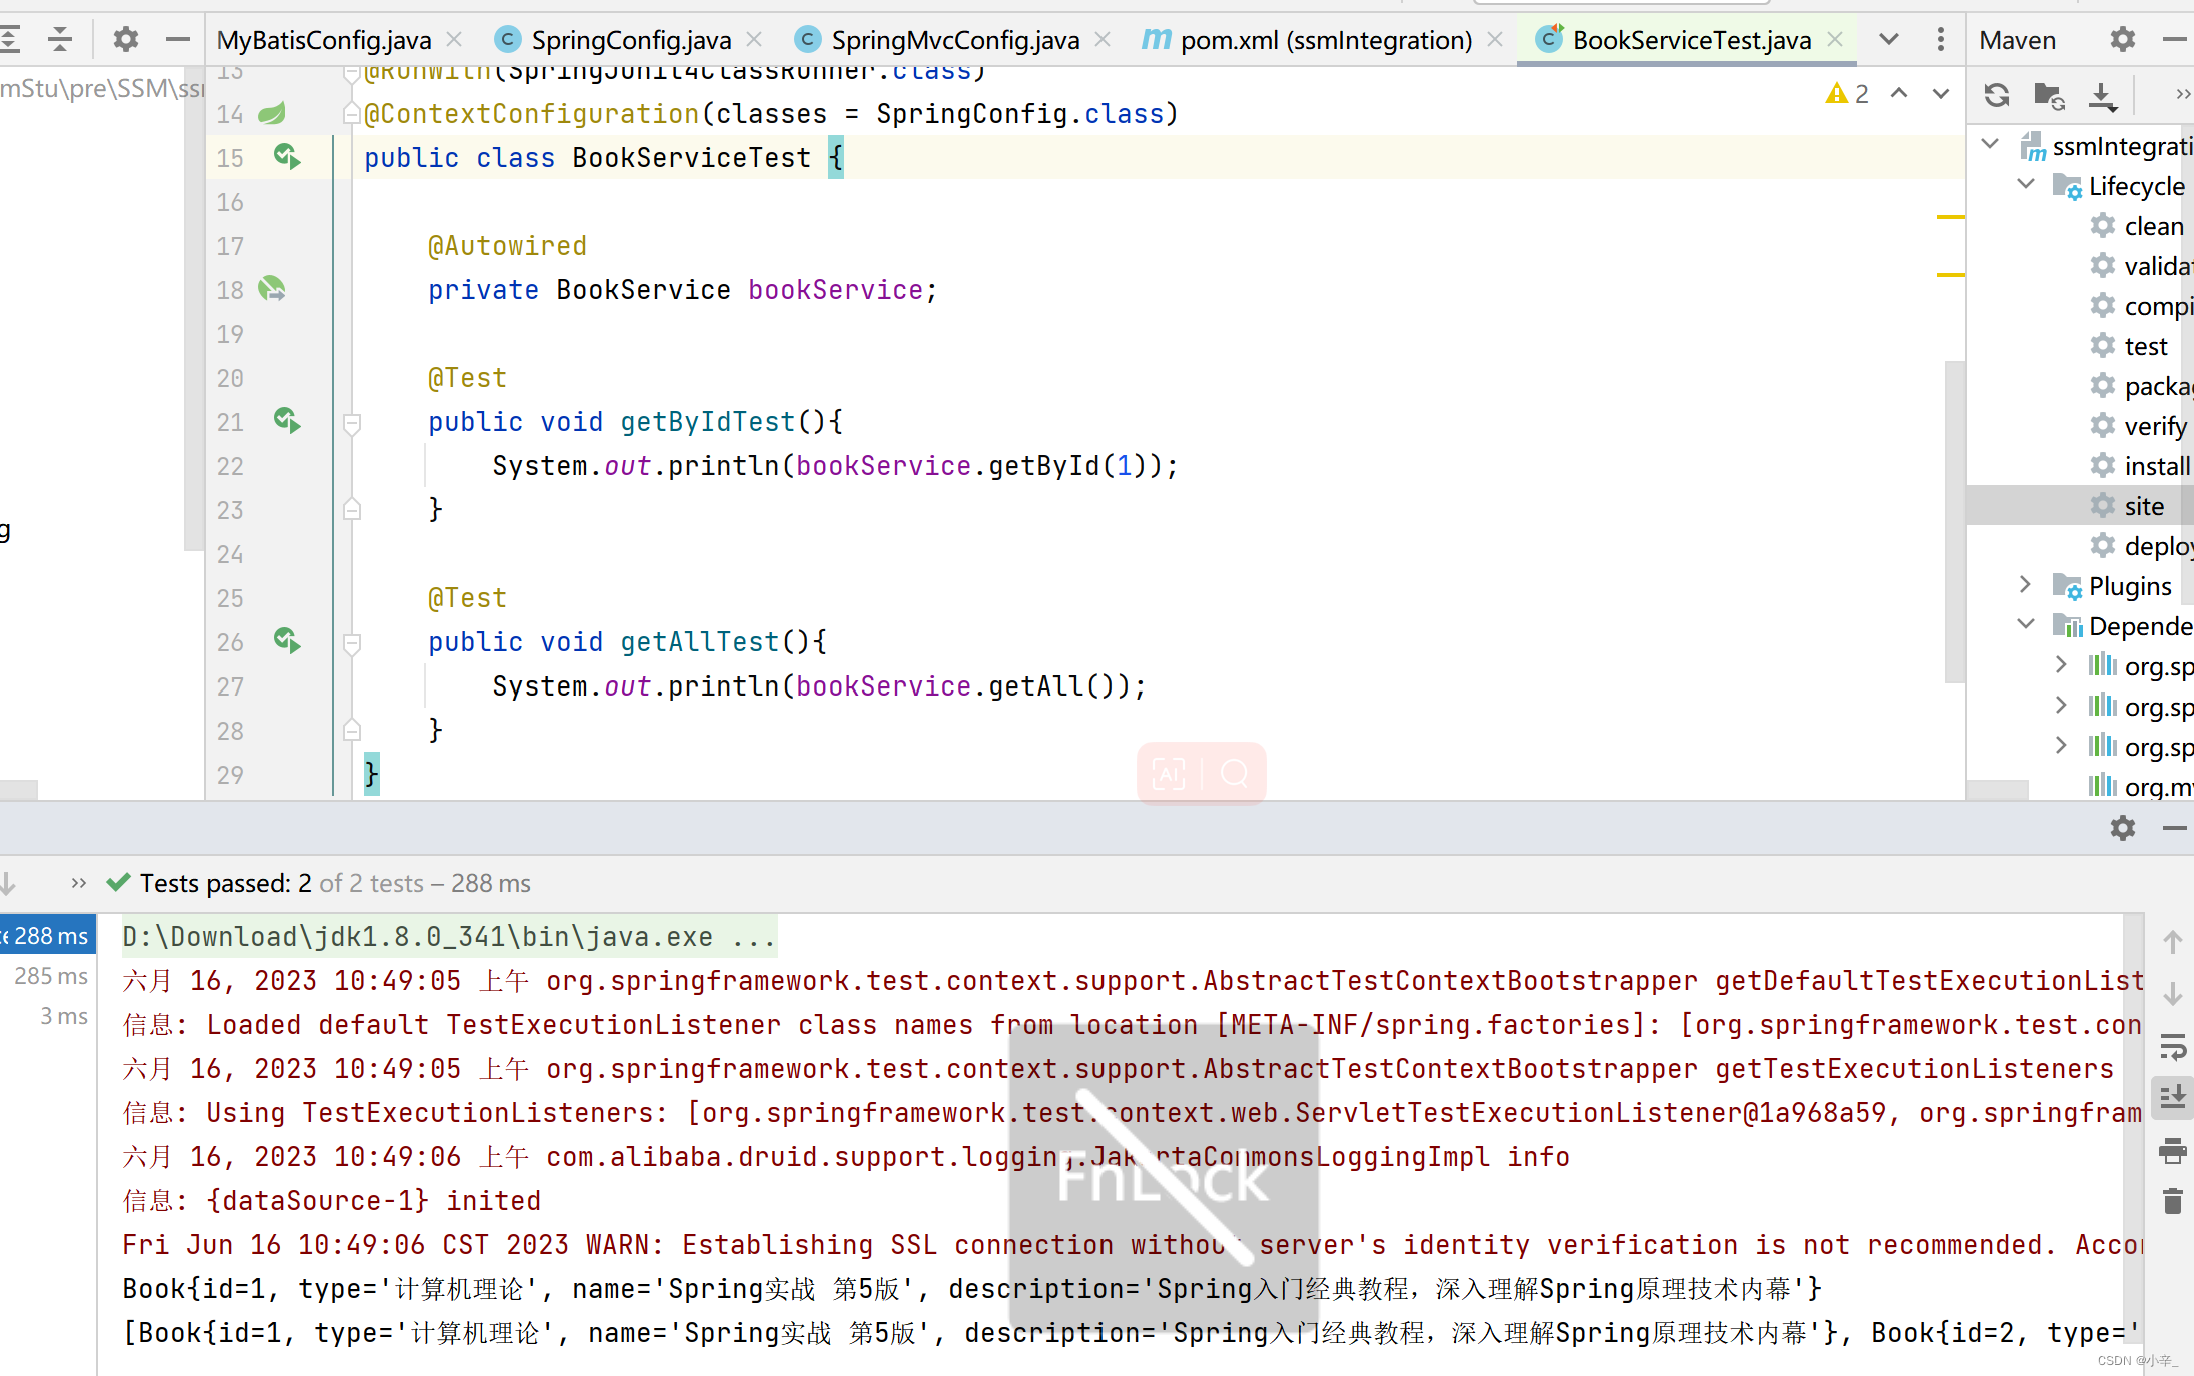Collapse the getByIdTest method fold marker
2194x1376 pixels.
[x=351, y=423]
